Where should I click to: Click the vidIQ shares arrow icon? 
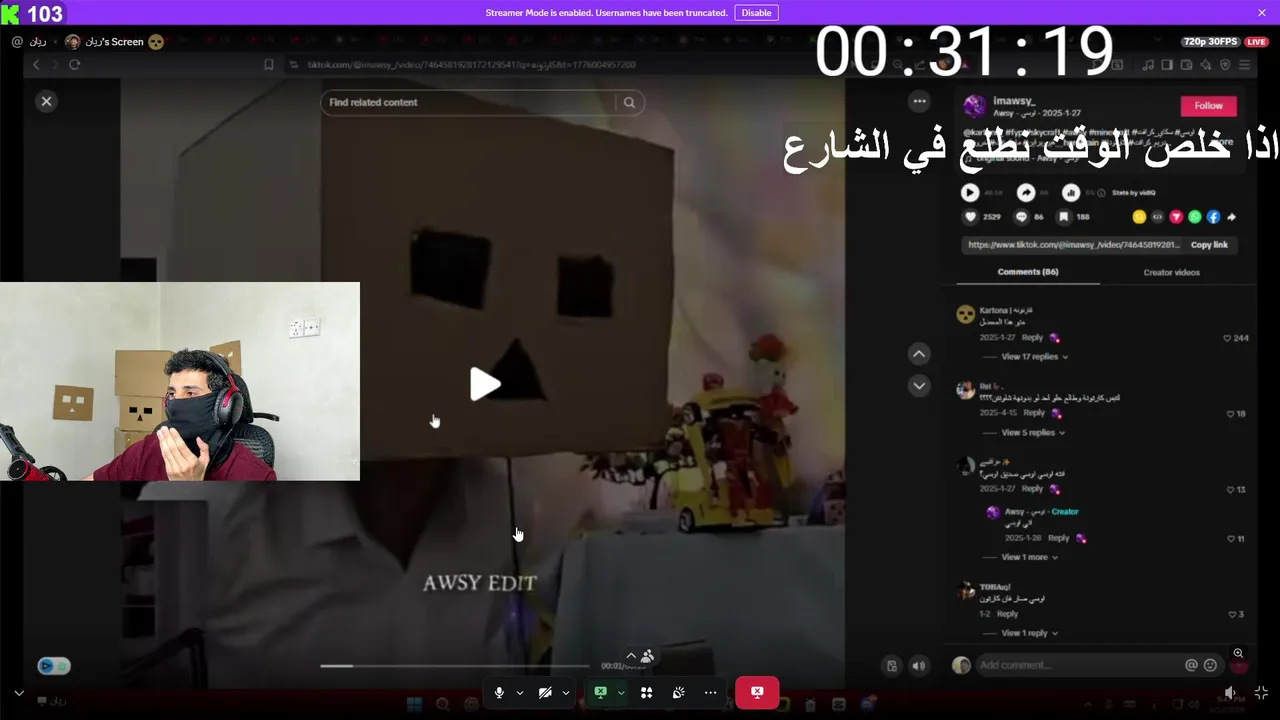click(1026, 193)
